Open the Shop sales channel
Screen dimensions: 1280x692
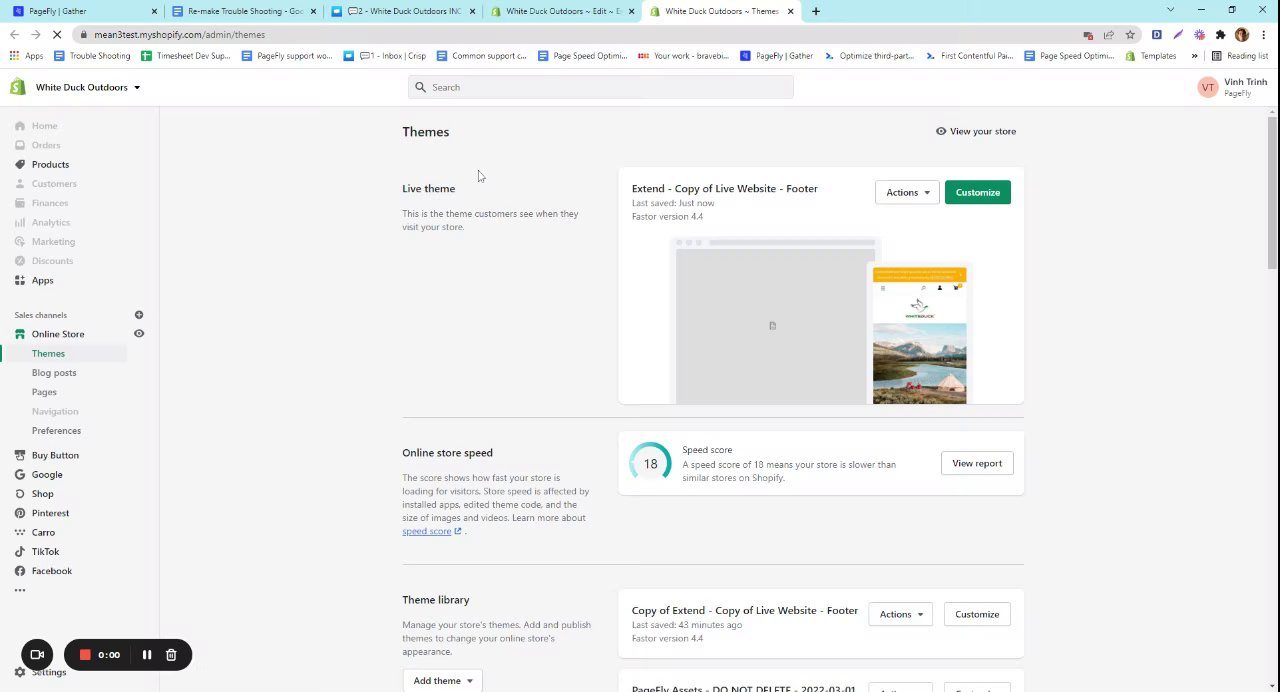(42, 494)
